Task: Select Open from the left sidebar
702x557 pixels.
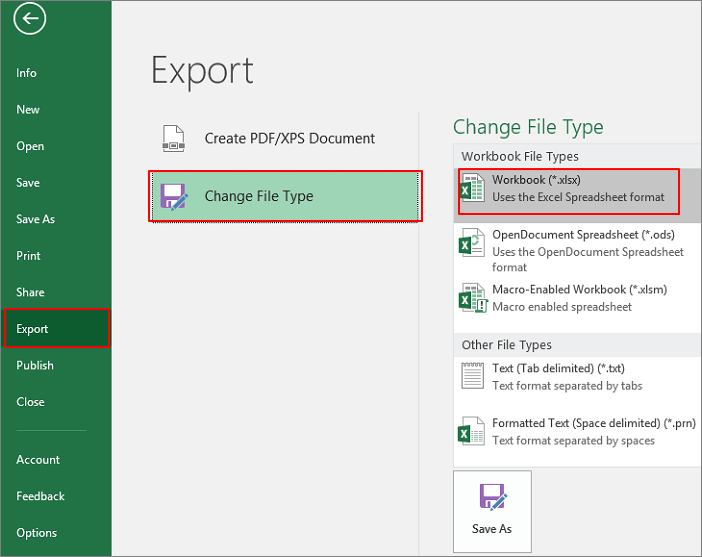Action: tap(30, 146)
